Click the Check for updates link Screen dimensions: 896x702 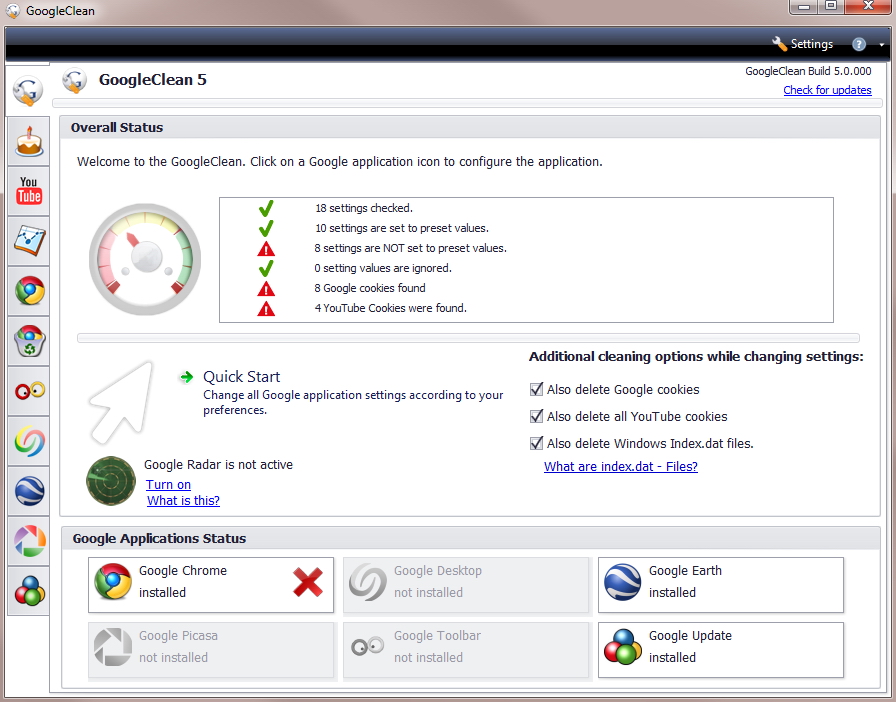827,90
